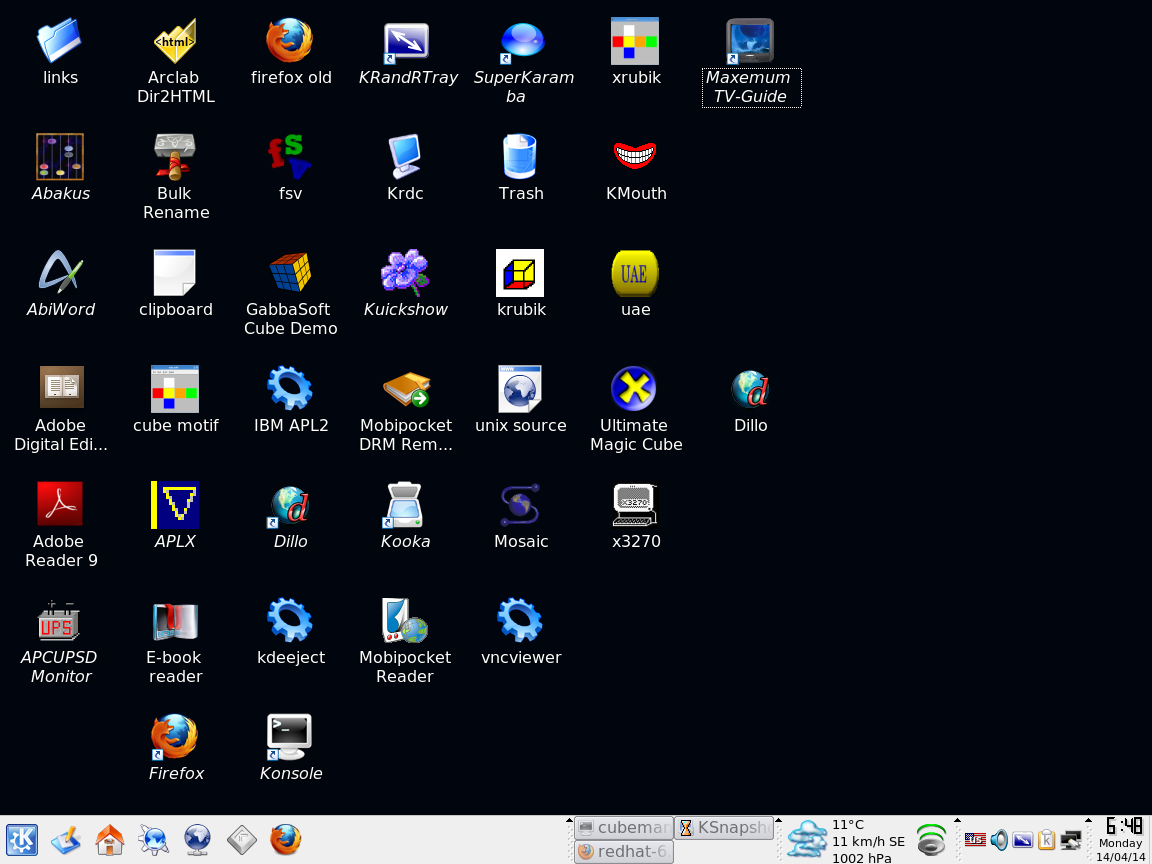
Task: Launch Konqueror from the panel
Action: coord(154,839)
